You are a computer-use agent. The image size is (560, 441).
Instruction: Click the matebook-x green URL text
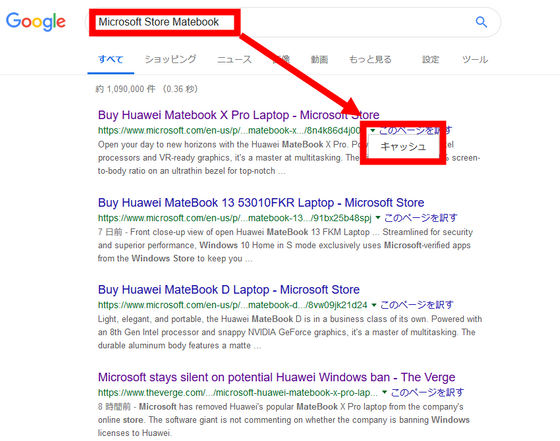(229, 130)
